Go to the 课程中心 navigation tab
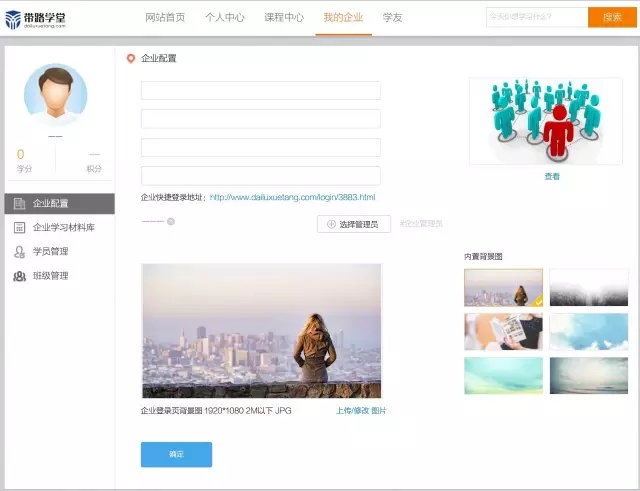The image size is (640, 491). (284, 18)
